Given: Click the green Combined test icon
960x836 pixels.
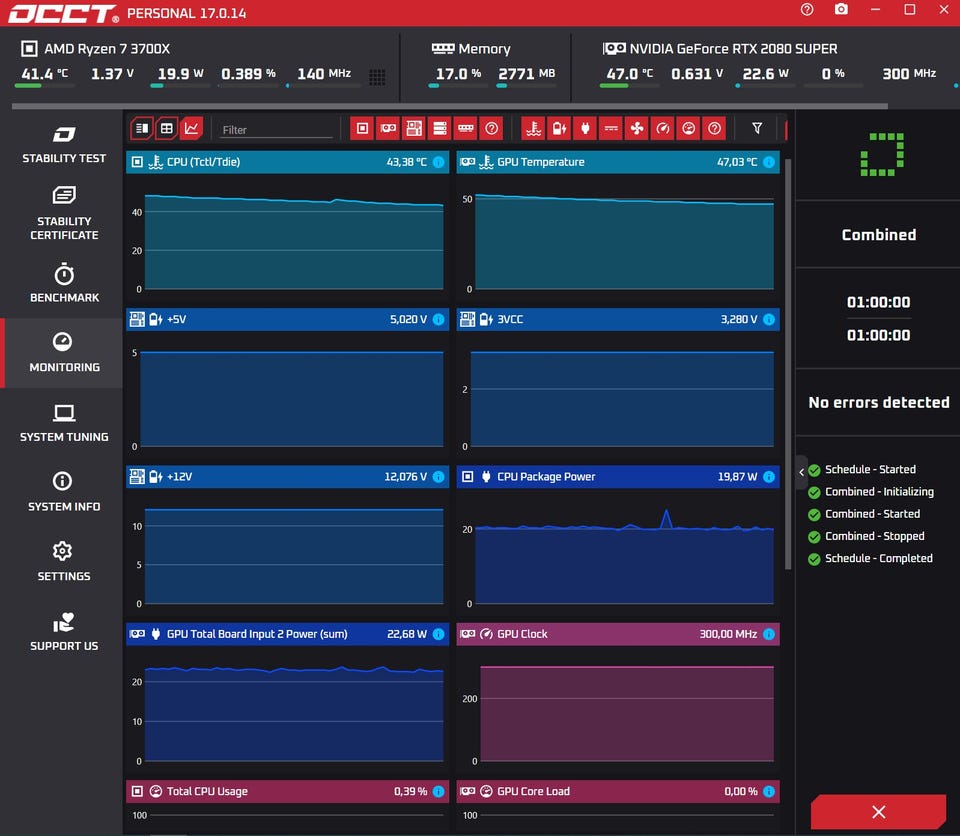Looking at the screenshot, I should (882, 154).
